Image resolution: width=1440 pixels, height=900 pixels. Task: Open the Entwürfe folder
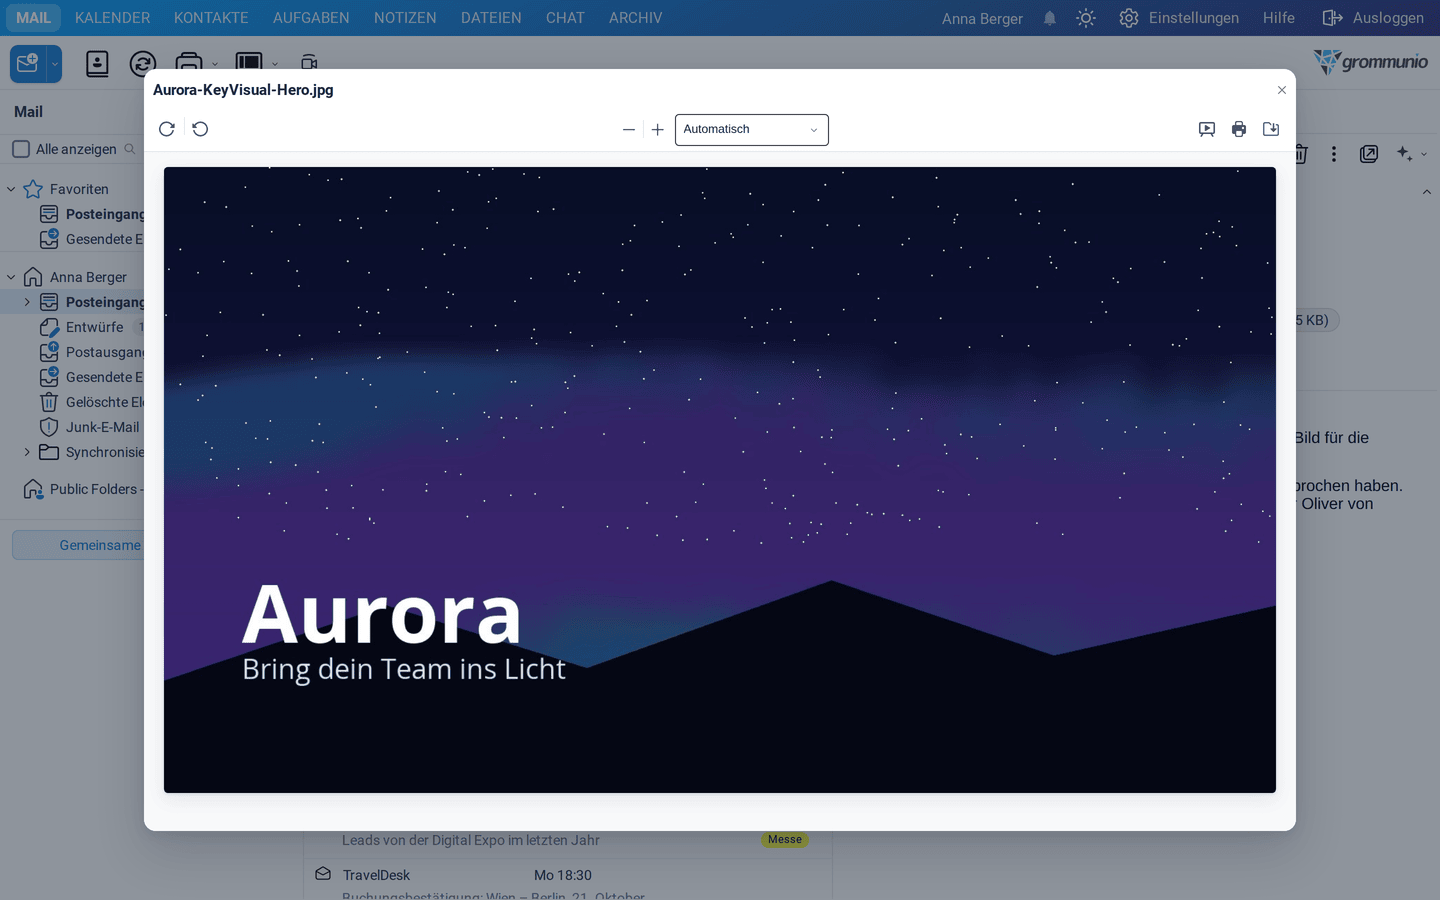[x=94, y=327]
